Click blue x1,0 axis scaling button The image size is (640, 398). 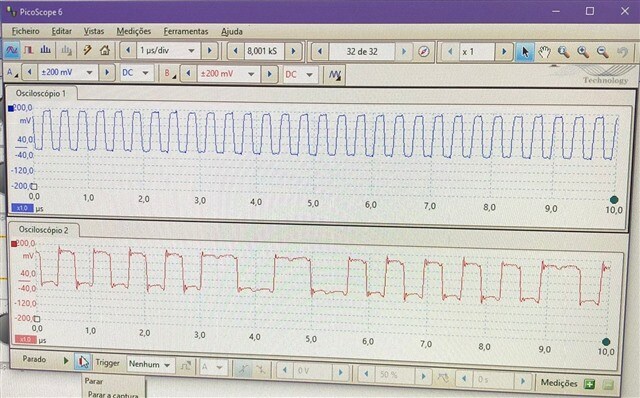click(x=22, y=208)
